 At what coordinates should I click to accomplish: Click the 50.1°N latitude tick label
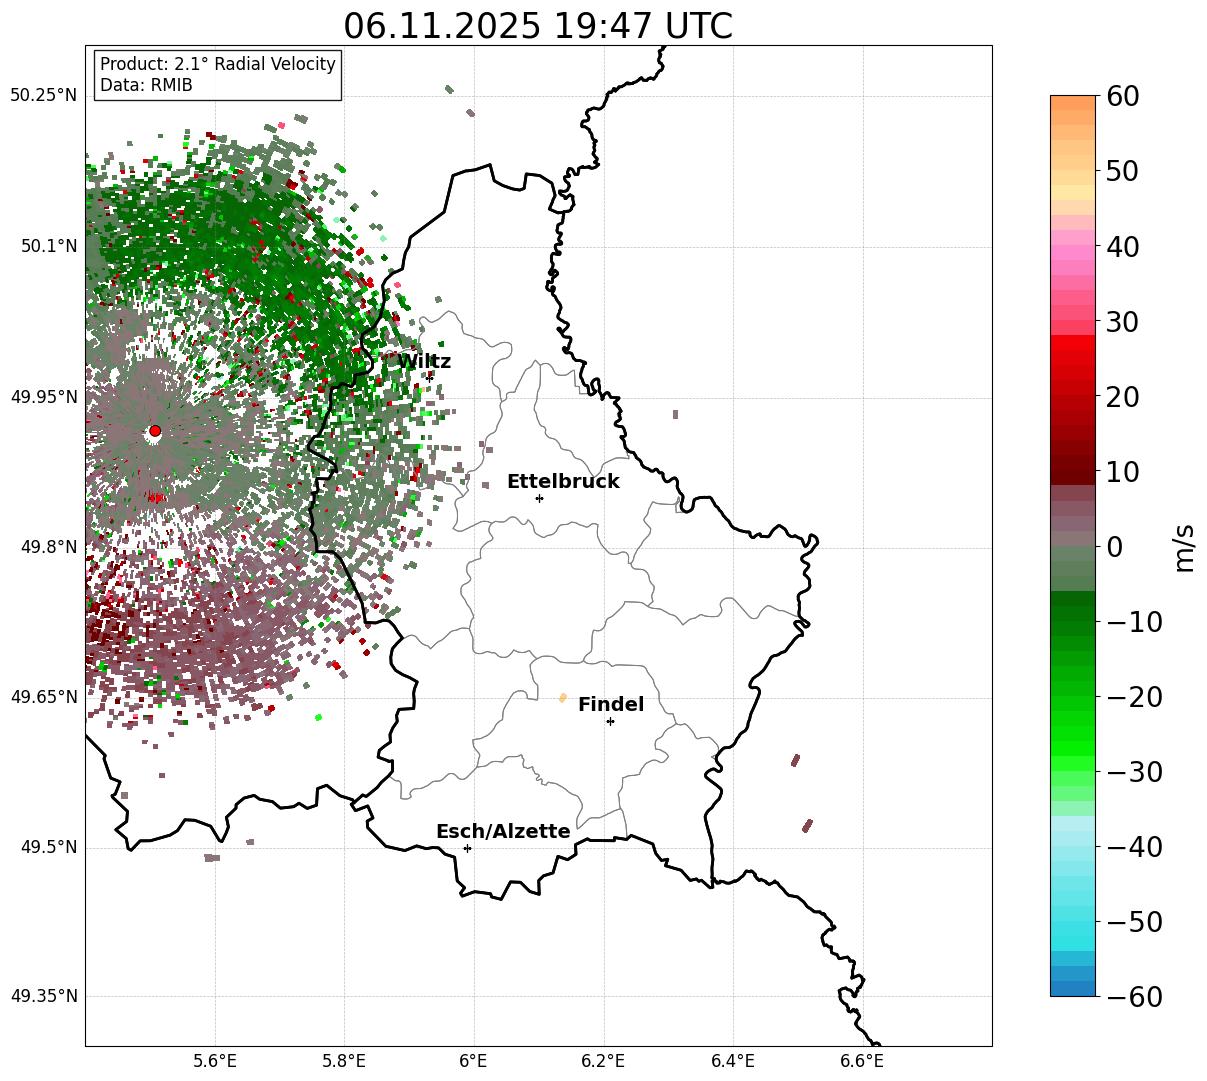[x=48, y=246]
